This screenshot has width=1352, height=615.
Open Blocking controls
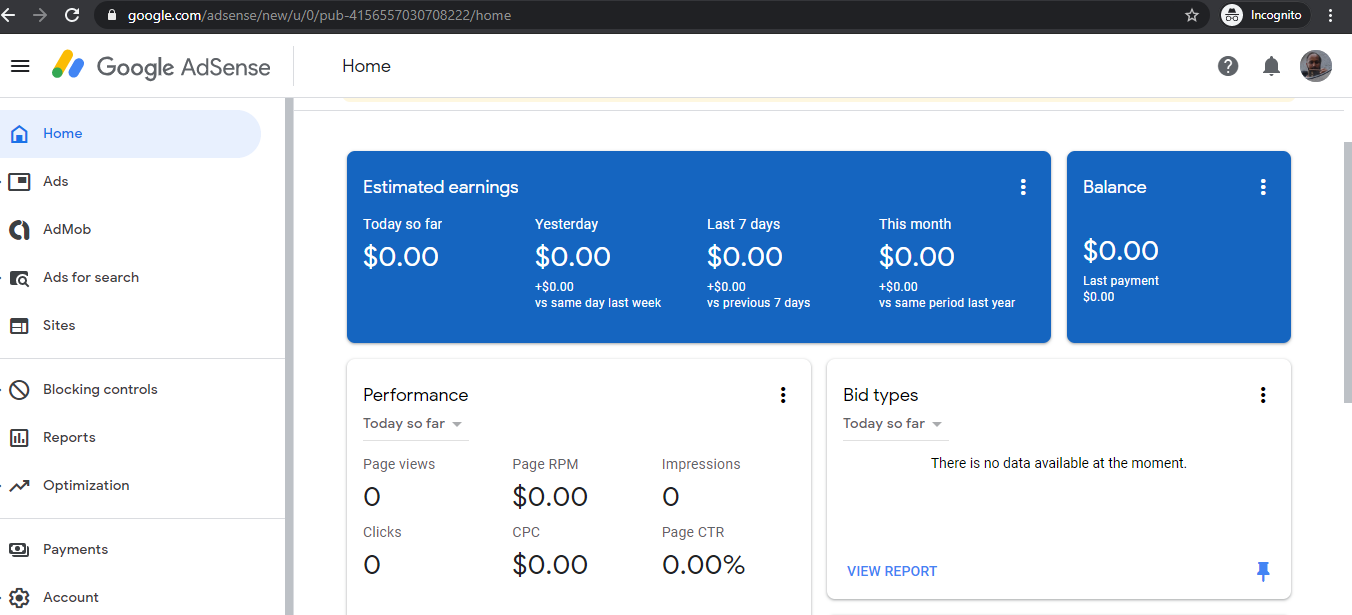point(100,389)
